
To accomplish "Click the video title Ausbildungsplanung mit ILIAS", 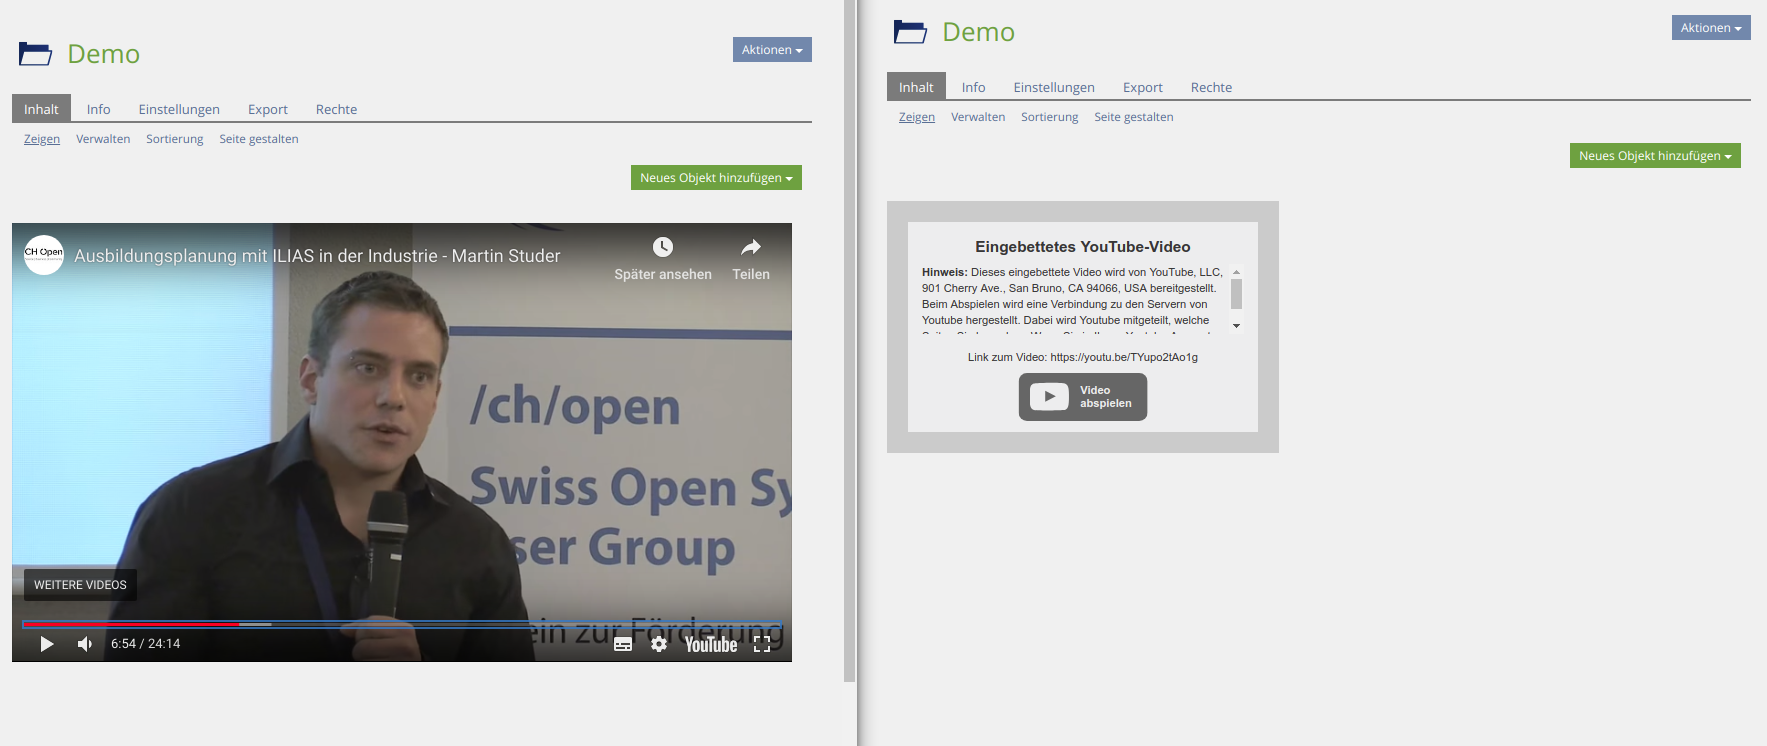I will click(317, 256).
